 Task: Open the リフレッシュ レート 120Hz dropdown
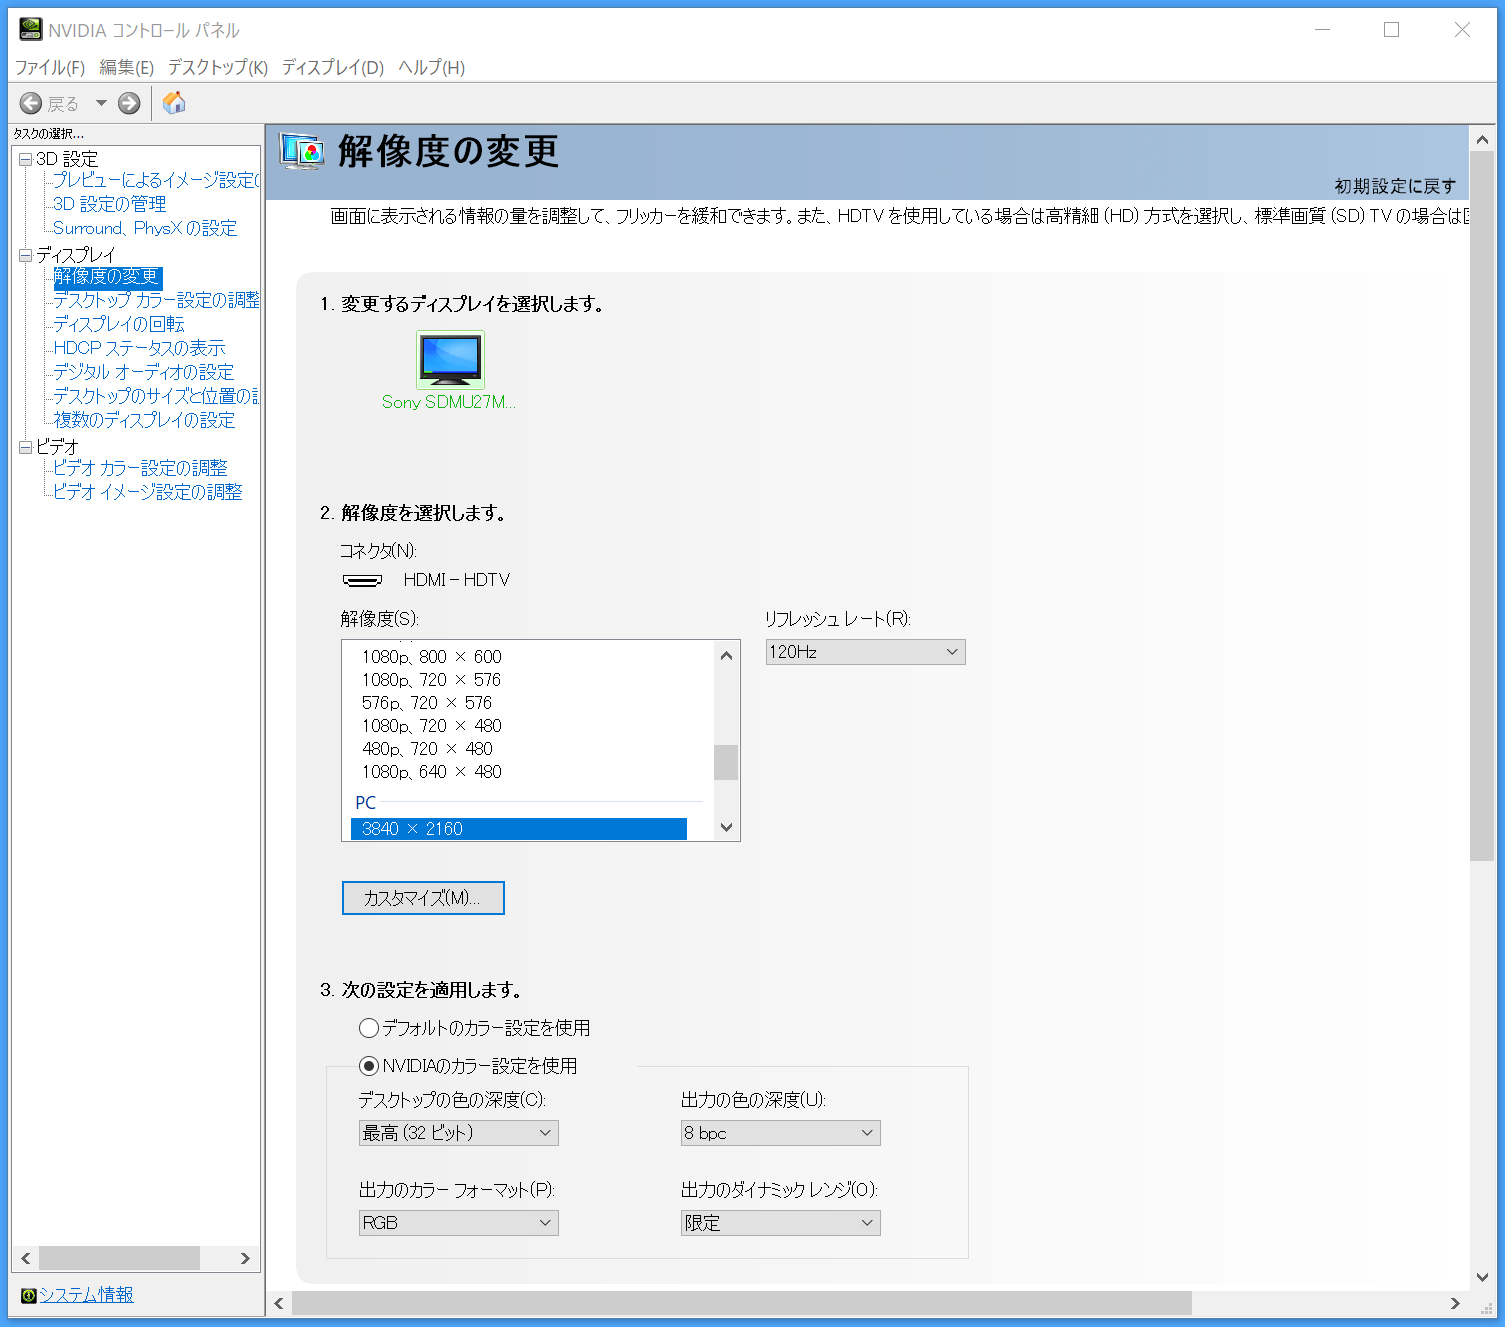tap(866, 652)
